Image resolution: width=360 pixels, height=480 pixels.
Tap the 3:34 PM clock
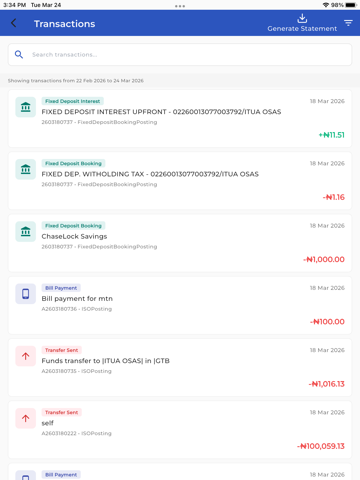(15, 5)
